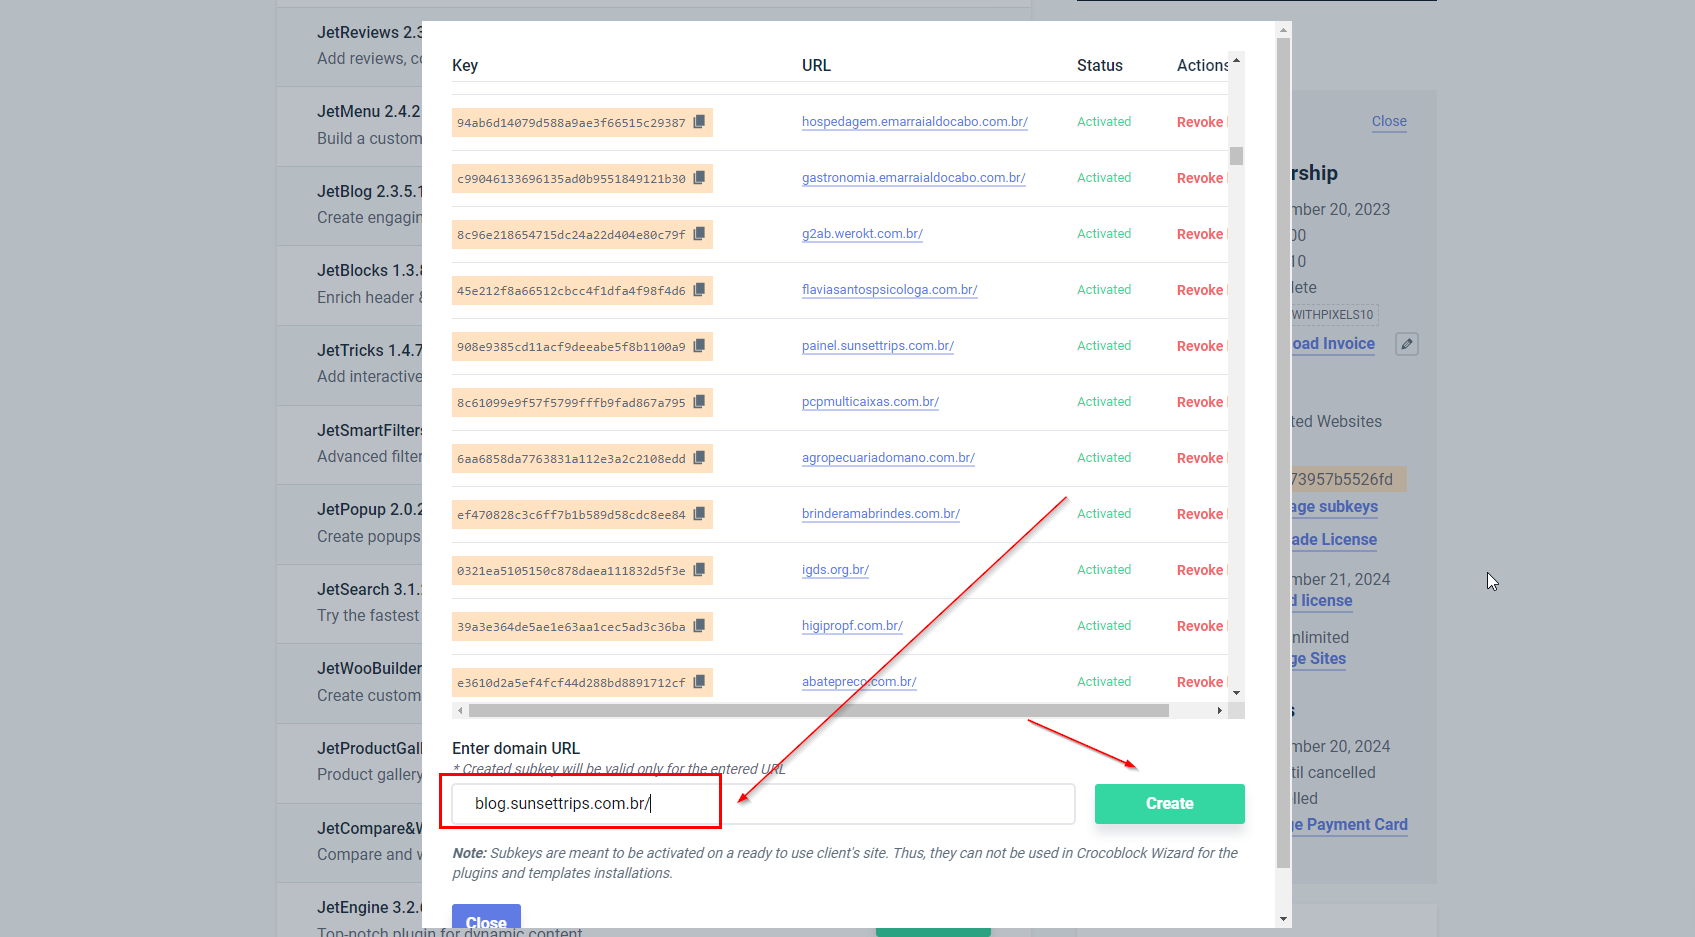The height and width of the screenshot is (937, 1695).
Task: Click the domain URL input field
Action: 762,804
